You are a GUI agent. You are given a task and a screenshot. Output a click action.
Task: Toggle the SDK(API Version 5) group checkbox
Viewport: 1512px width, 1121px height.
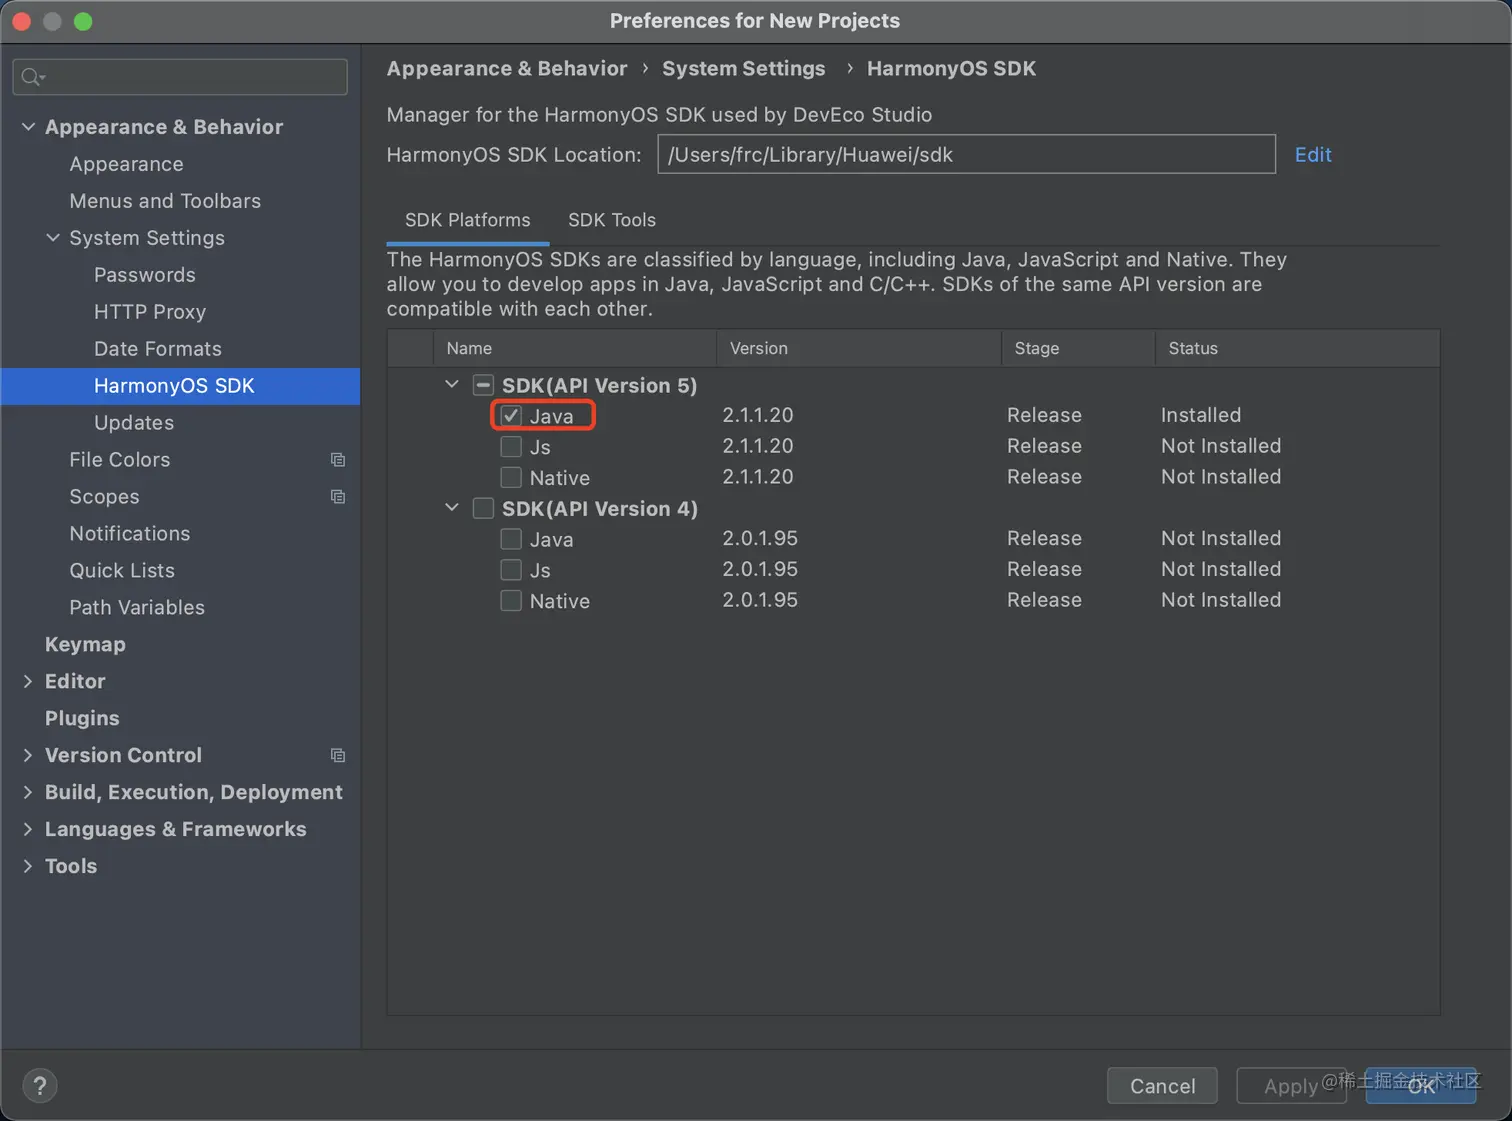point(483,385)
